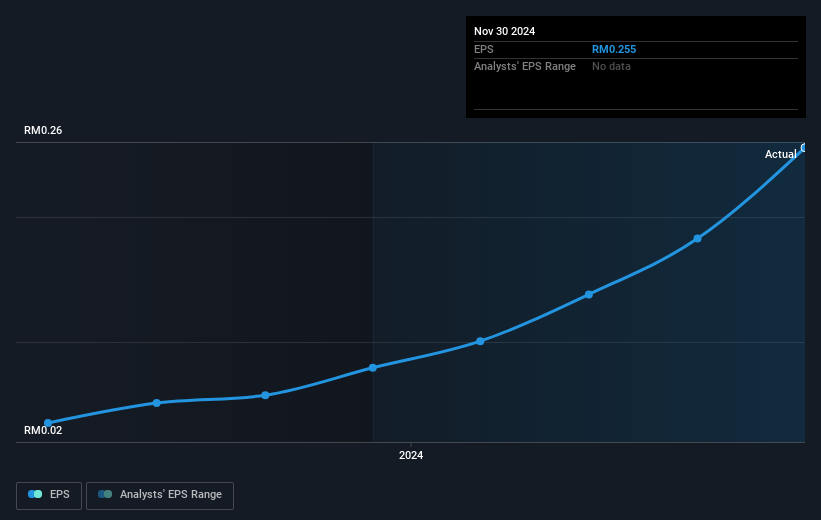Screen dimensions: 821x520
Task: Select the first EPS data point near RM0.02
Action: click(x=48, y=423)
